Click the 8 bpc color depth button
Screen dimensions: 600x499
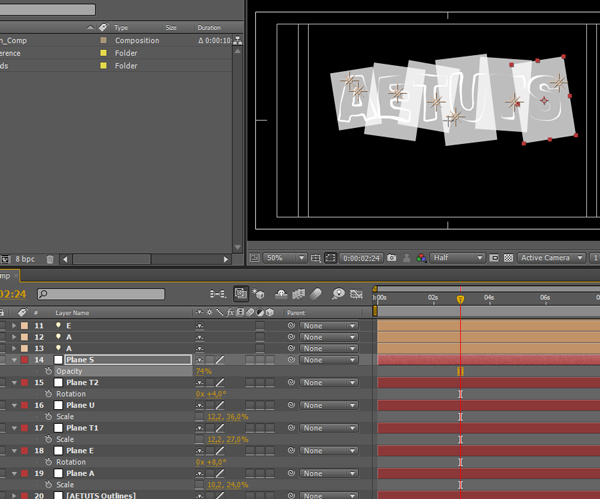click(25, 259)
